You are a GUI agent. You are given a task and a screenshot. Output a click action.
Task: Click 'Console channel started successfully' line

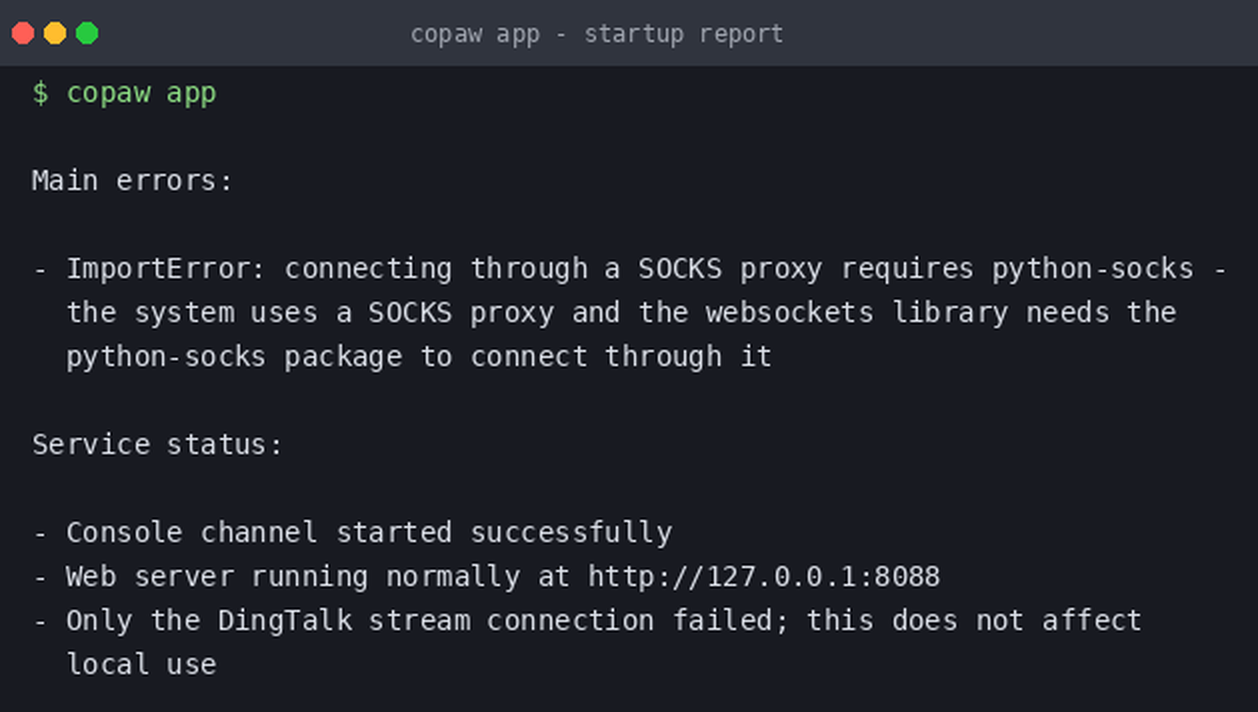pos(369,532)
